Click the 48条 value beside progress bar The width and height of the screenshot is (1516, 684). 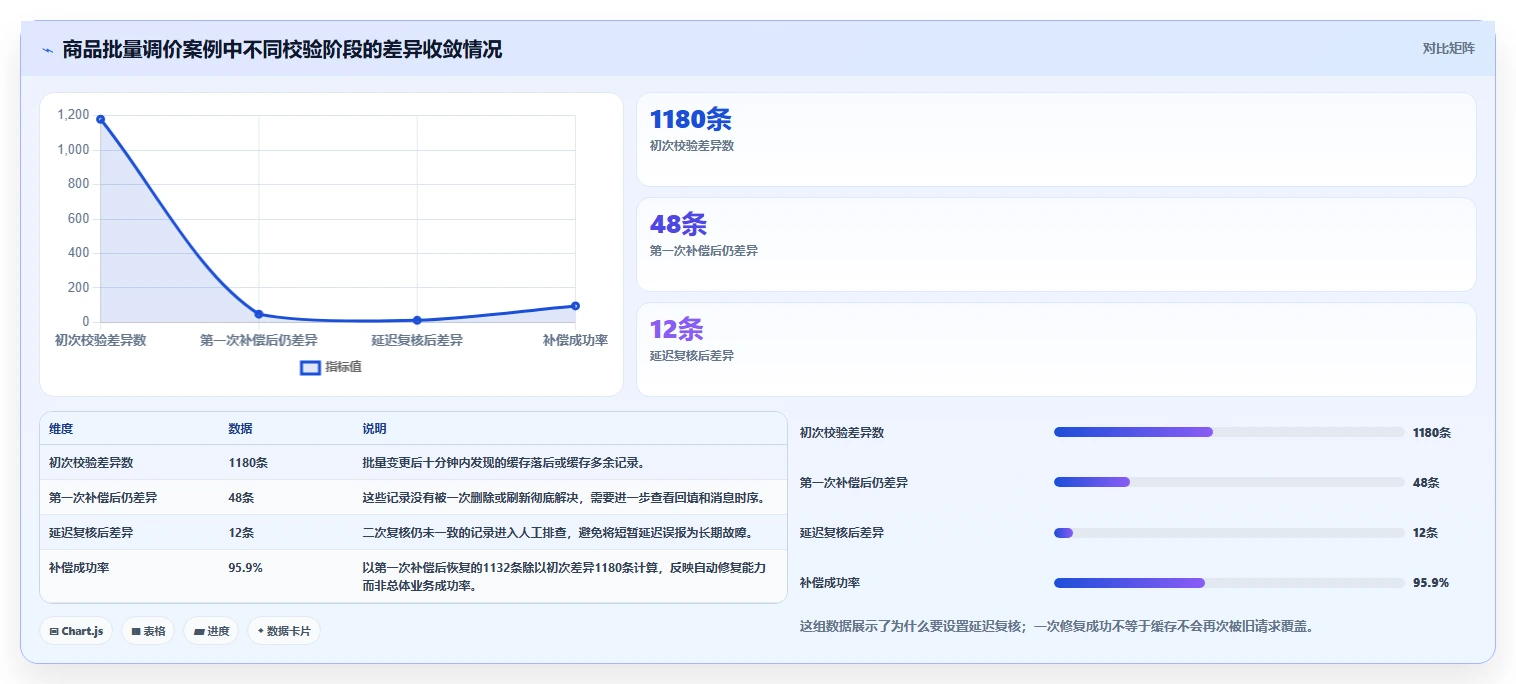point(1426,482)
